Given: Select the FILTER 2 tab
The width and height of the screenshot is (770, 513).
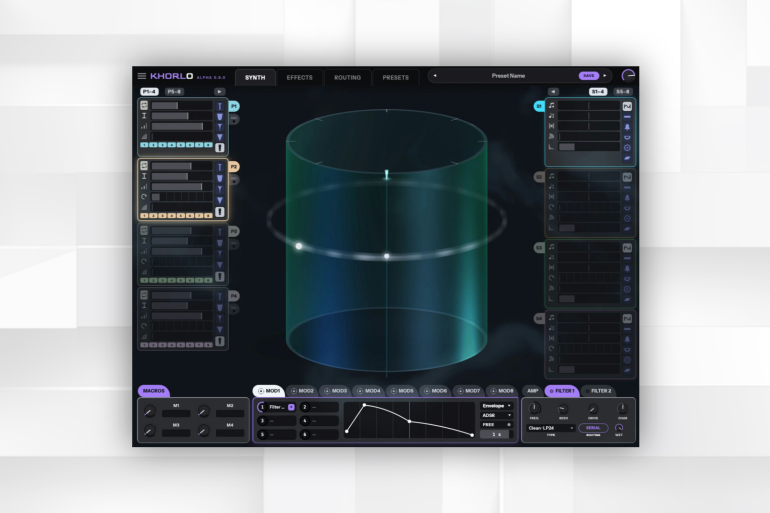Looking at the screenshot, I should [x=598, y=391].
